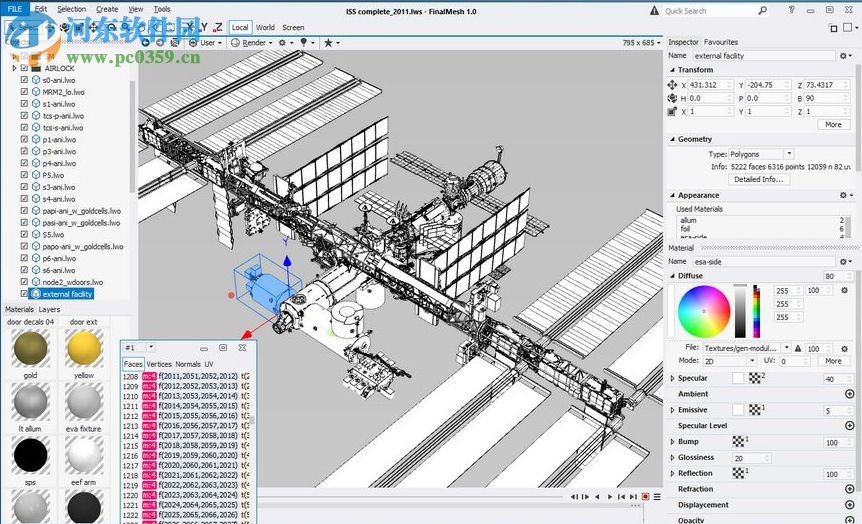Select the tcs-p-ani.lwo object
The height and width of the screenshot is (524, 862).
(x=63, y=115)
